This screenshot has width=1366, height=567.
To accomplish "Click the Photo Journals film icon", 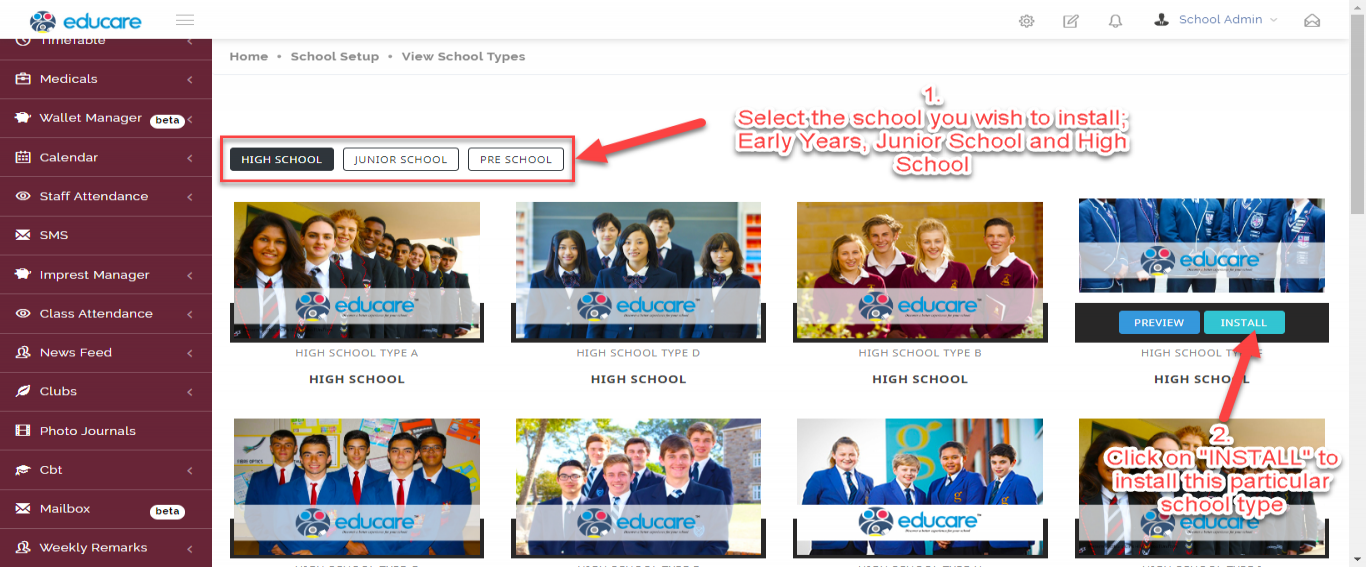I will pyautogui.click(x=22, y=431).
